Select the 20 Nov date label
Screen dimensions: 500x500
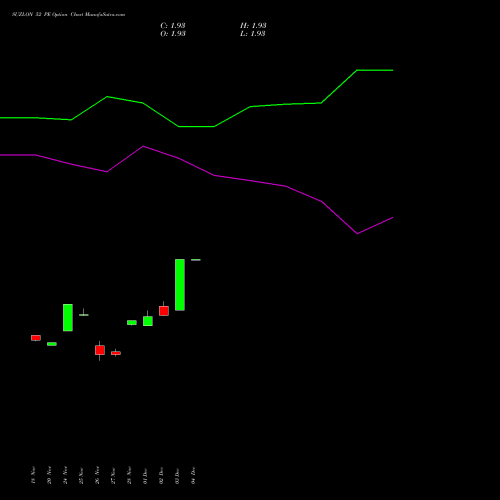tap(49, 475)
